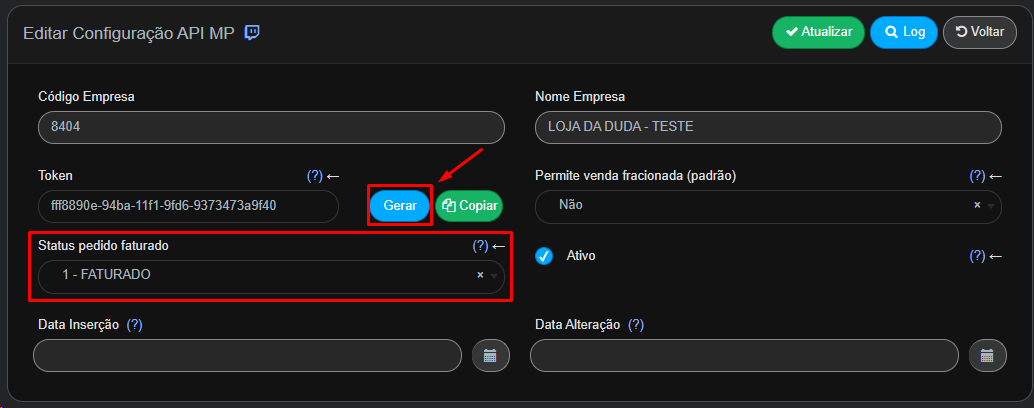The height and width of the screenshot is (408, 1034).
Task: Click the help (?) icon for Permite venda fracionada
Action: [977, 176]
